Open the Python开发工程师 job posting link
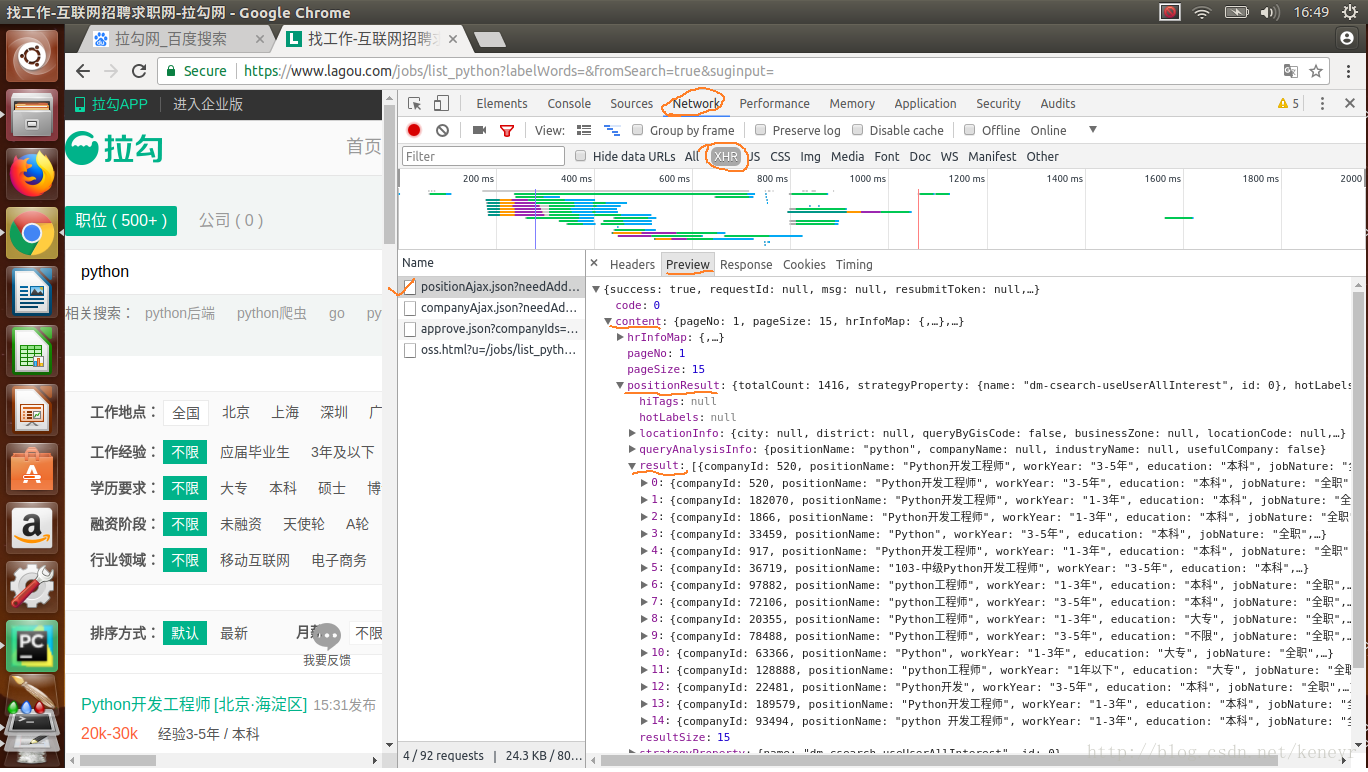 (x=194, y=704)
